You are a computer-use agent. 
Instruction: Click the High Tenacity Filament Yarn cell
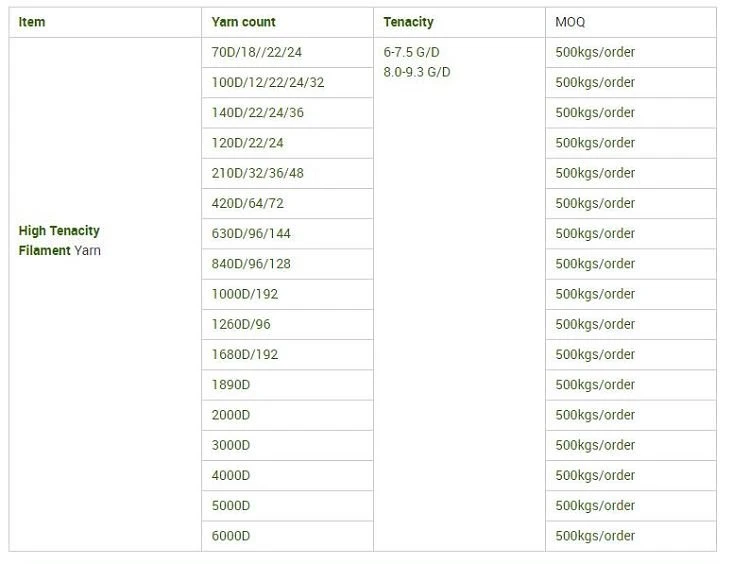tap(105, 294)
